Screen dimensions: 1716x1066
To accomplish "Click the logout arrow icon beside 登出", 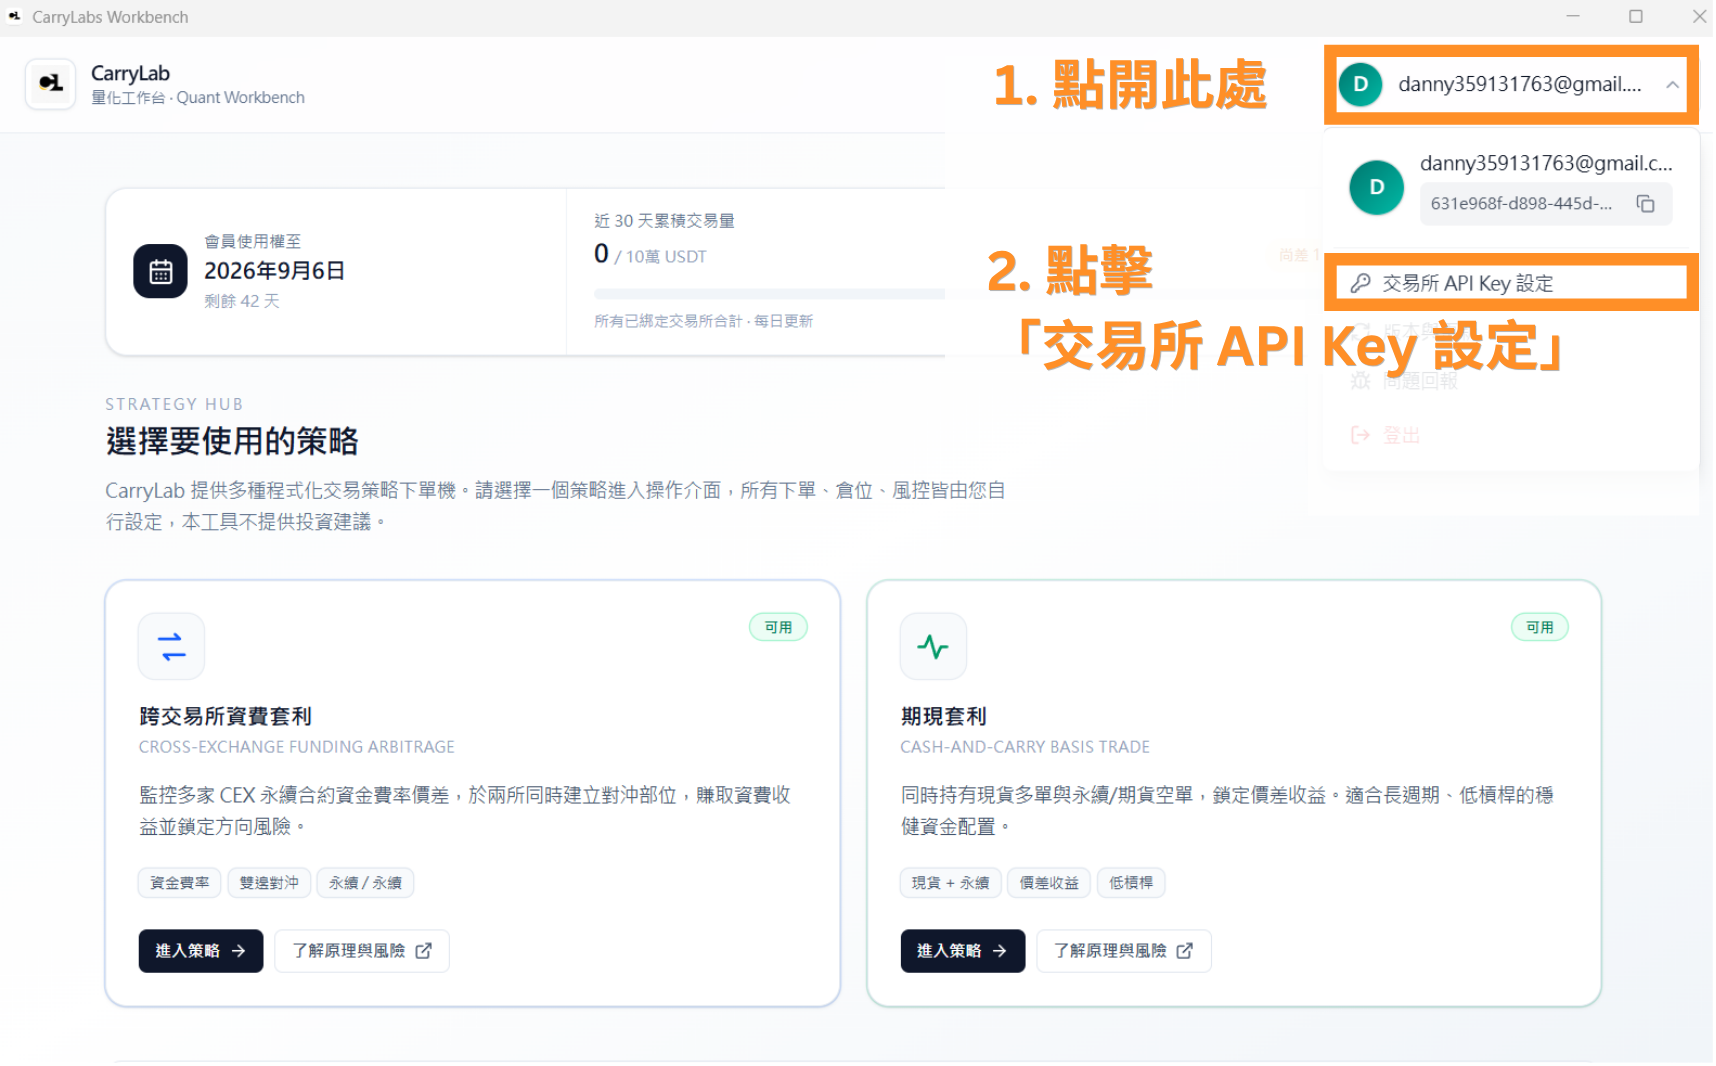I will pos(1360,435).
